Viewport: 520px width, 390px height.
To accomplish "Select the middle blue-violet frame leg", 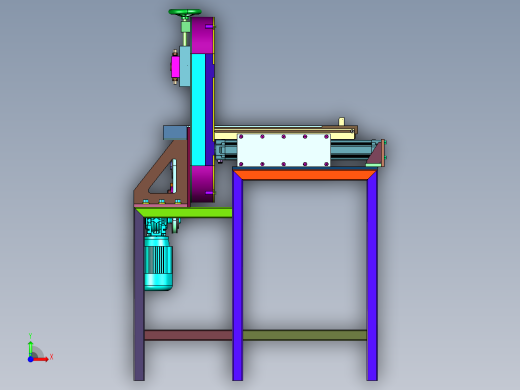I will coord(238,275).
